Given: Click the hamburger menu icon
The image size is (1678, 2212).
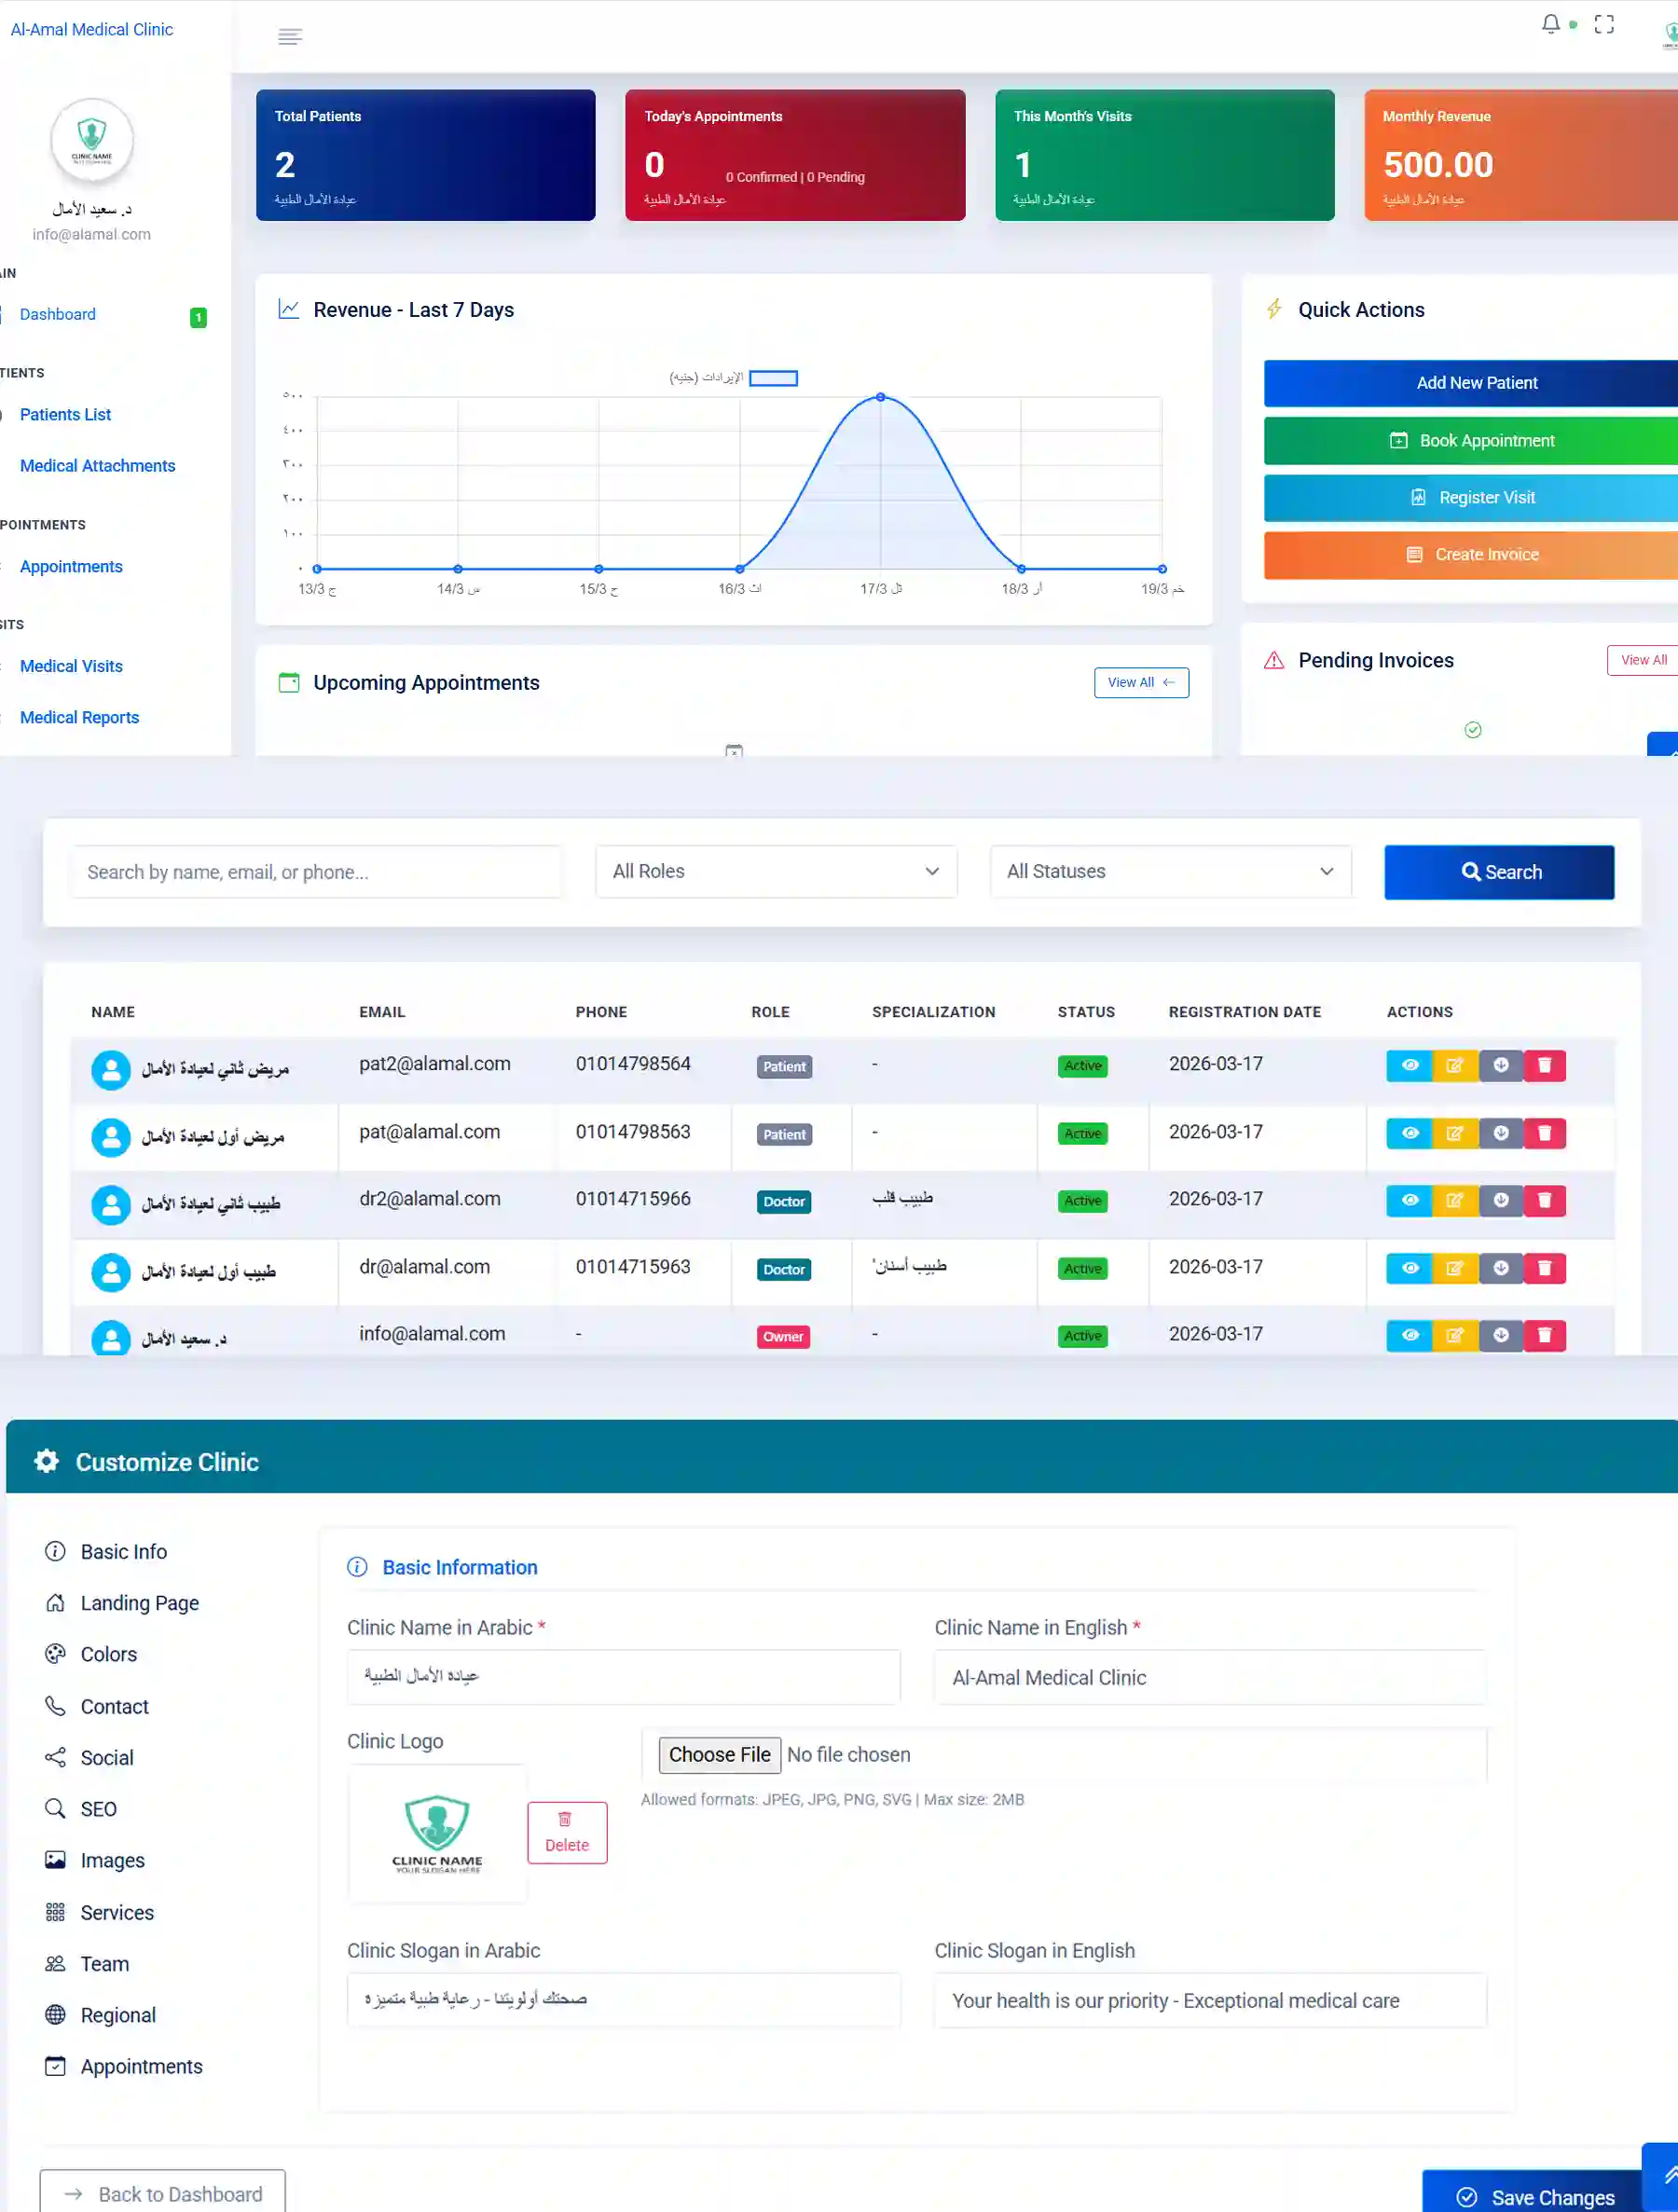Looking at the screenshot, I should (x=290, y=37).
